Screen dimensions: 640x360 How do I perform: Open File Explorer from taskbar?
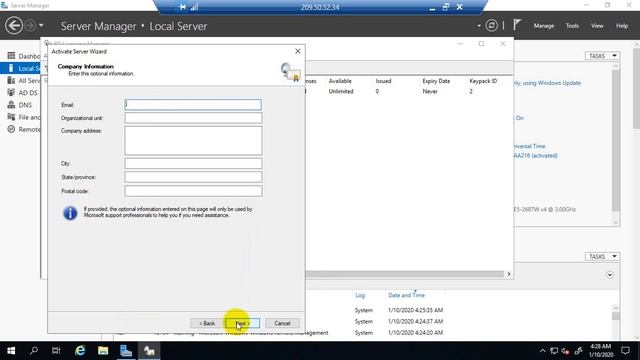pos(103,351)
